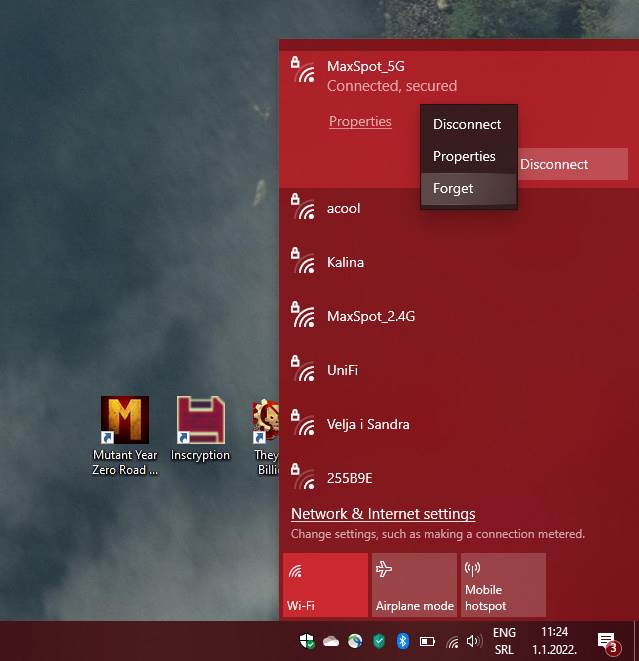The image size is (639, 661).
Task: Open the OneDrive cloud tray icon
Action: (x=331, y=641)
